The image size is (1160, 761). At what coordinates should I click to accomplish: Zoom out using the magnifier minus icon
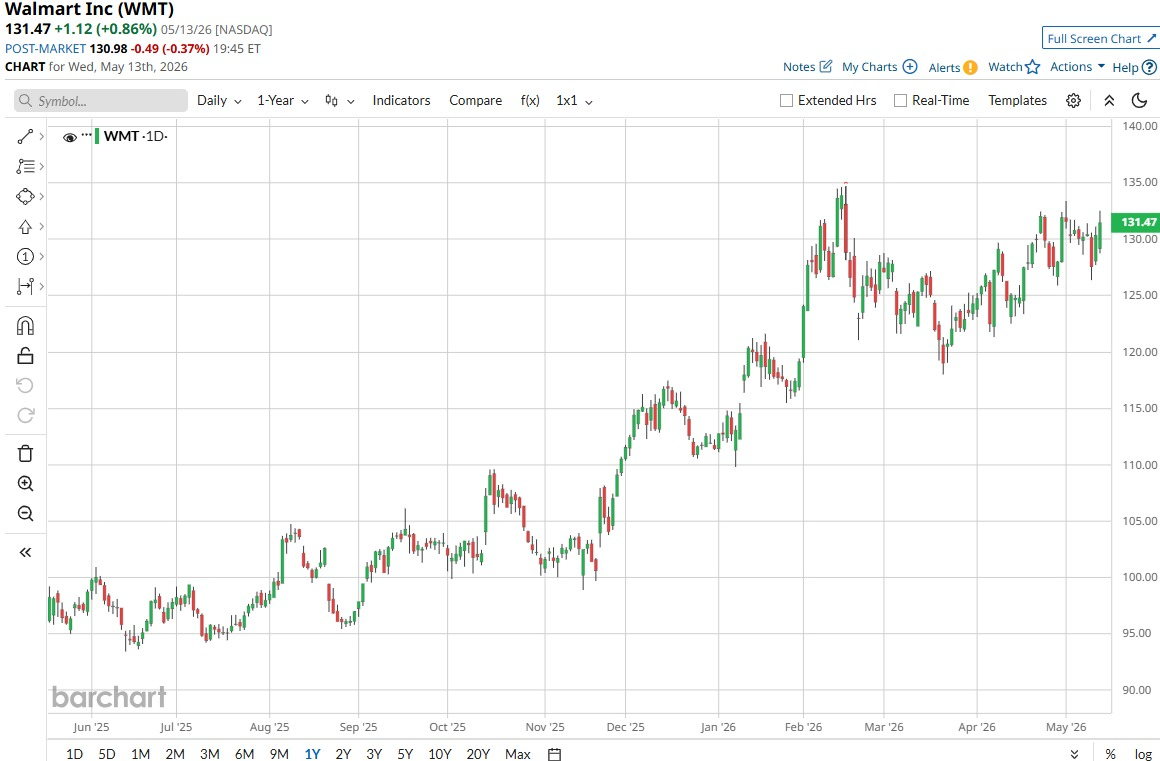coord(25,513)
